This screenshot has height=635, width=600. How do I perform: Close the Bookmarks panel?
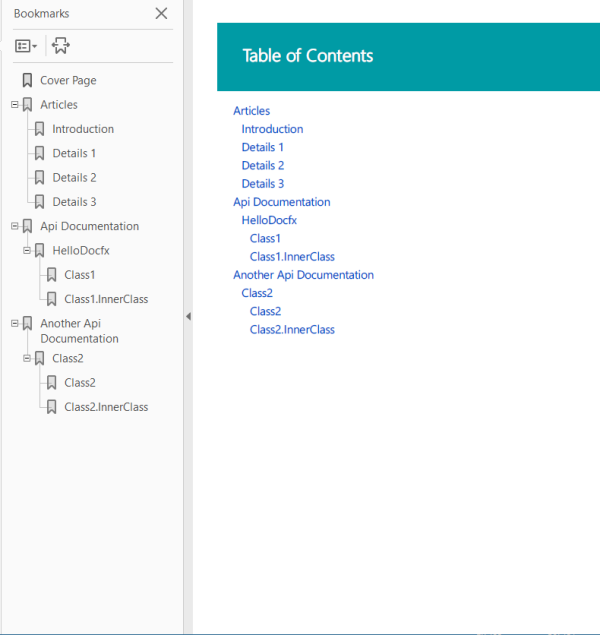(161, 13)
